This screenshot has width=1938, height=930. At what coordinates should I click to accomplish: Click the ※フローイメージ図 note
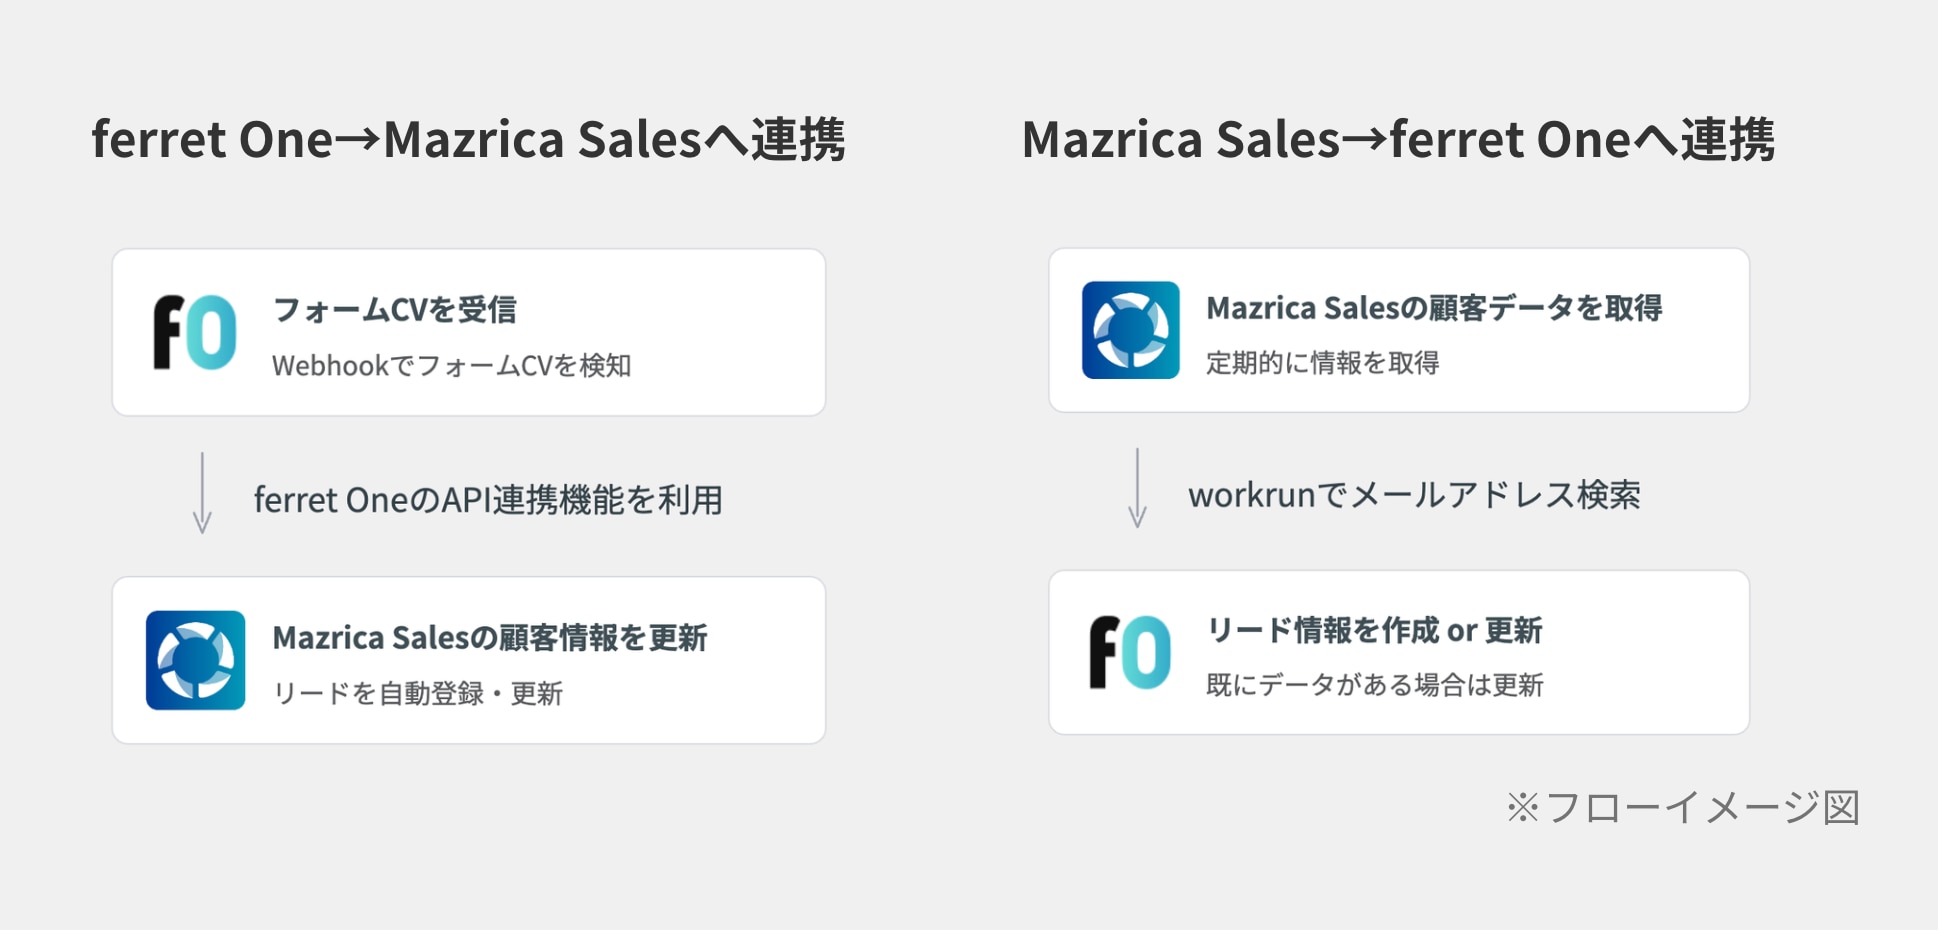[1682, 808]
